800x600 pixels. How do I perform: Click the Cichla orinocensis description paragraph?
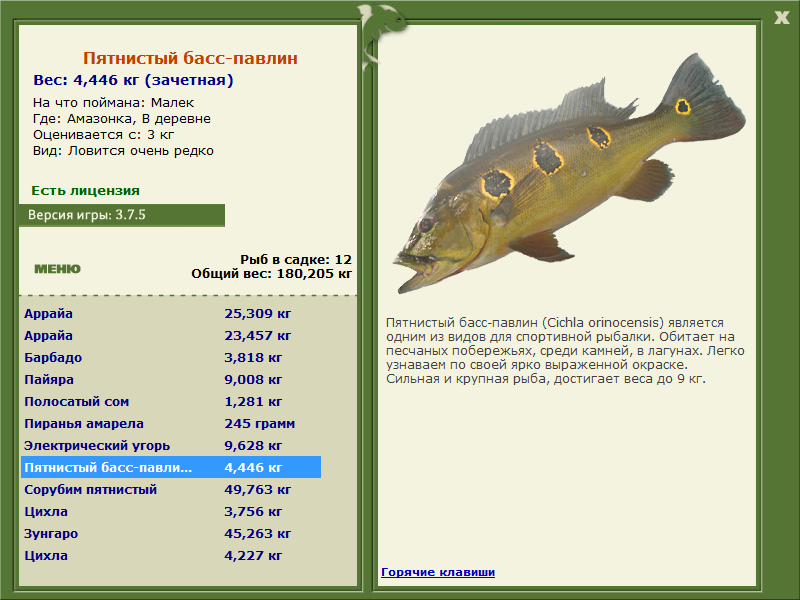(x=565, y=351)
